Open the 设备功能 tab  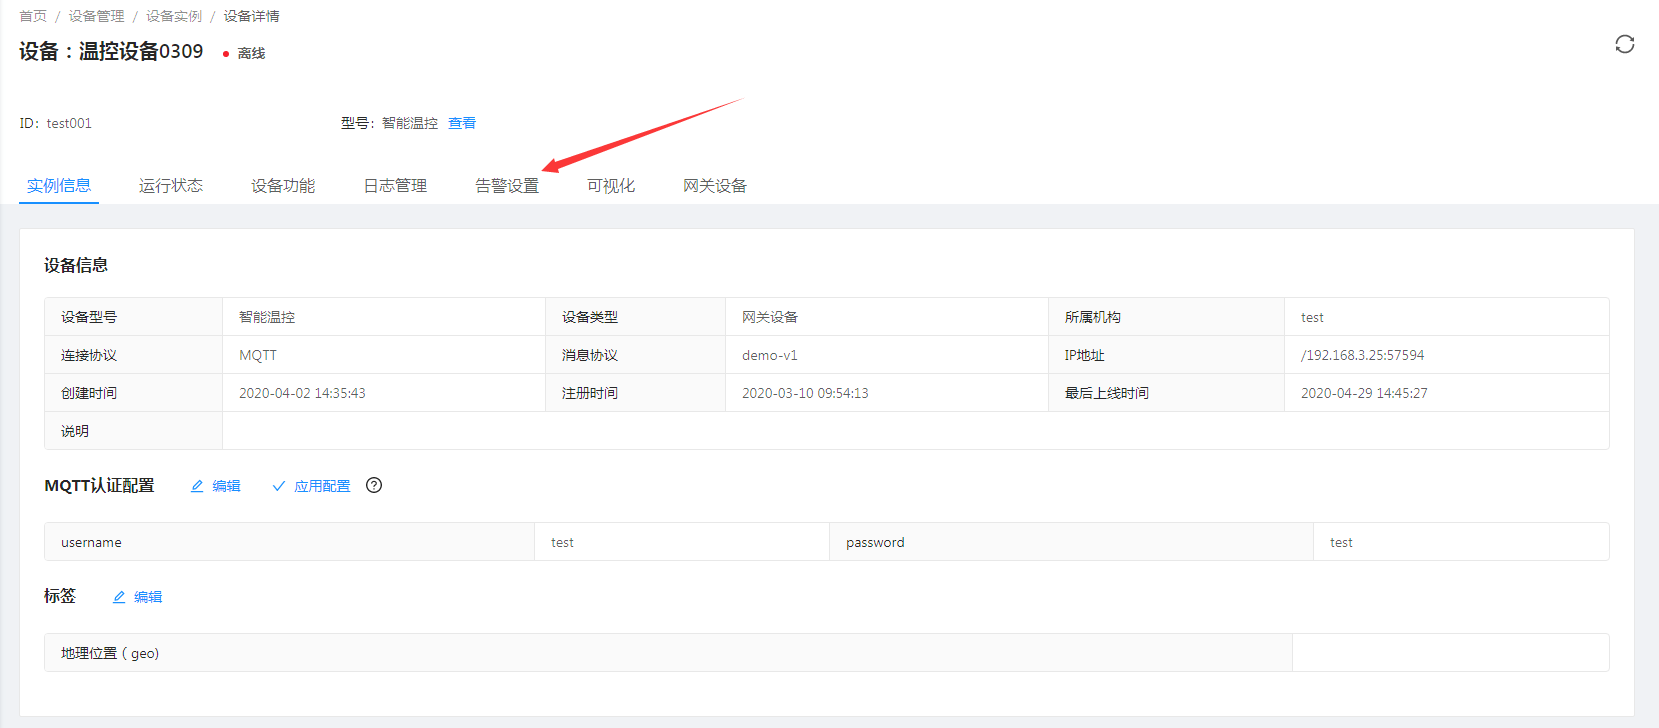tap(283, 185)
